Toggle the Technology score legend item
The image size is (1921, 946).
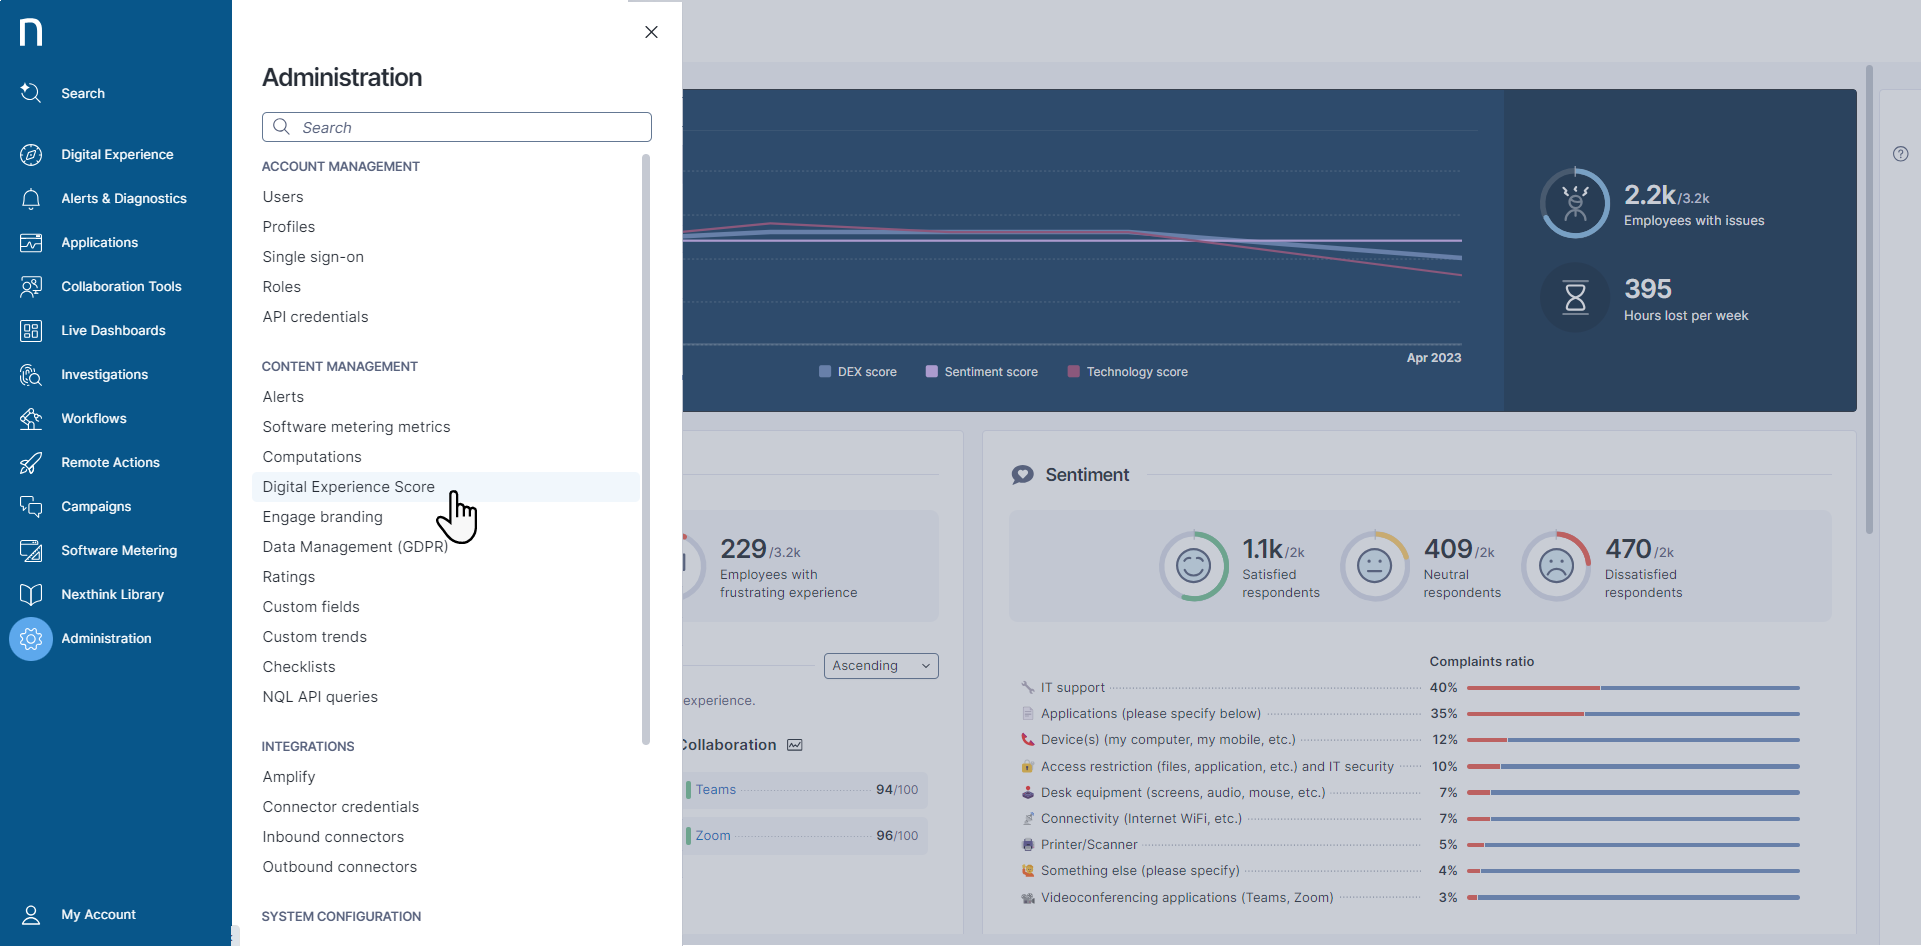point(1127,372)
